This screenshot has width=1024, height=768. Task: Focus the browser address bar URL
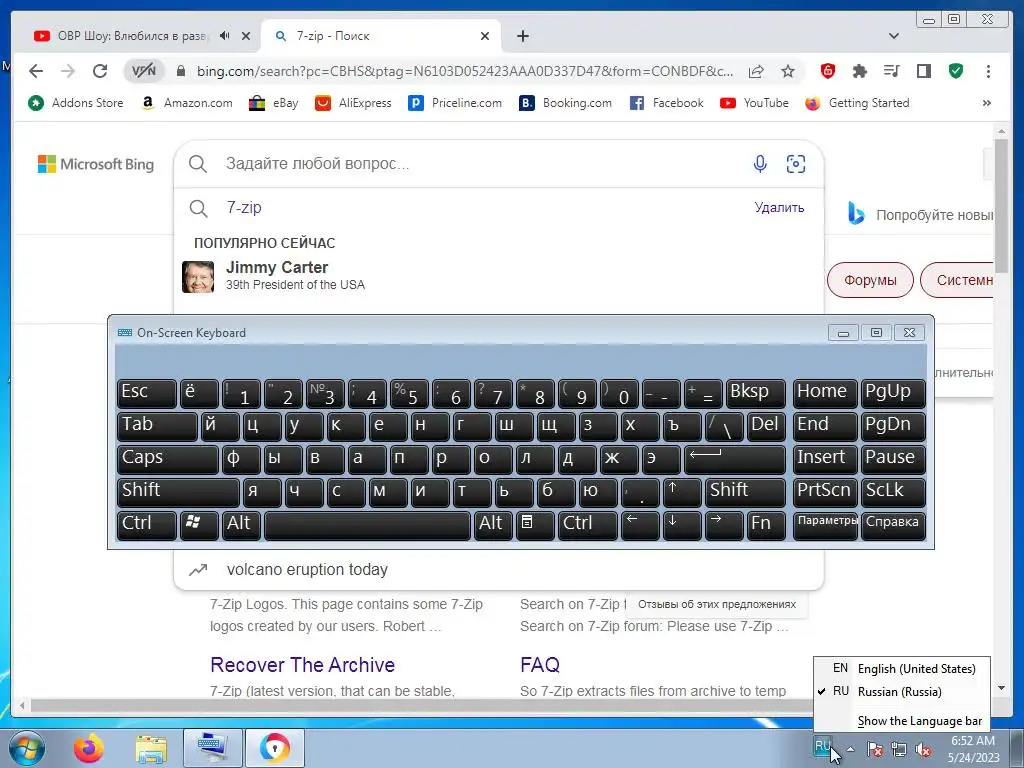(x=464, y=71)
